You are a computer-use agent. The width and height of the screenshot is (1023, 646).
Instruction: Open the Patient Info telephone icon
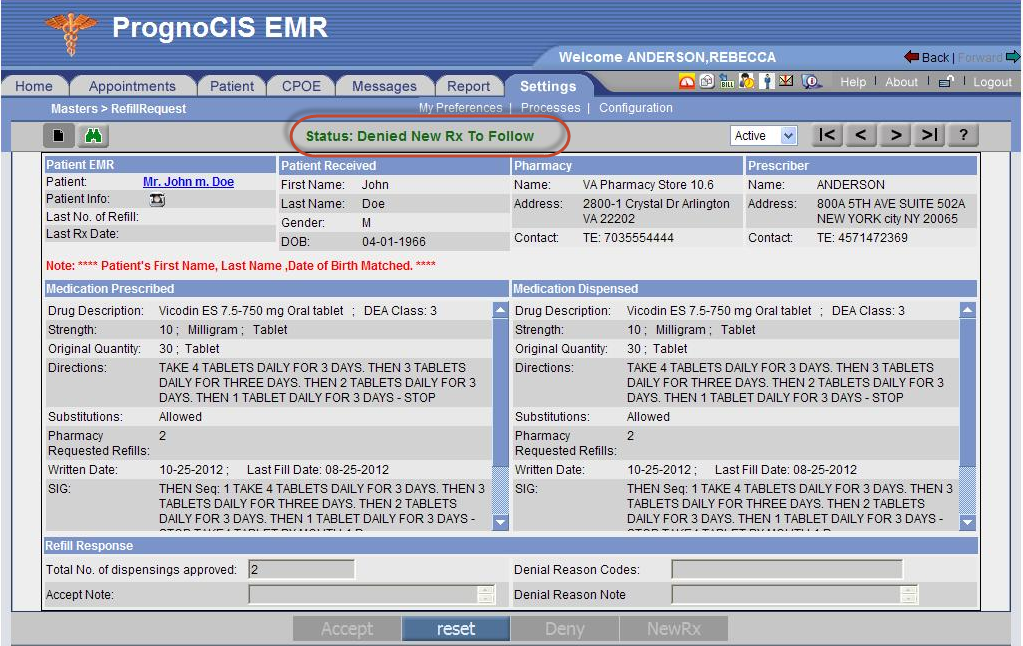157,200
